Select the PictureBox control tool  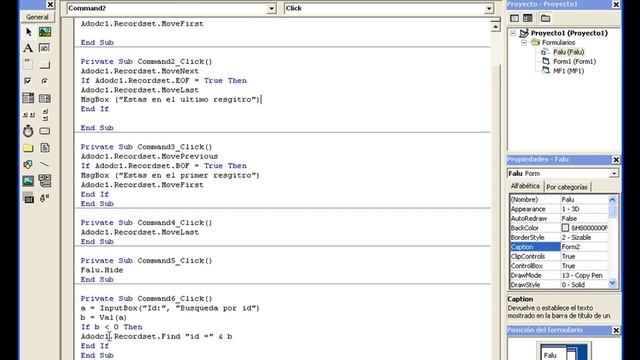pos(45,32)
